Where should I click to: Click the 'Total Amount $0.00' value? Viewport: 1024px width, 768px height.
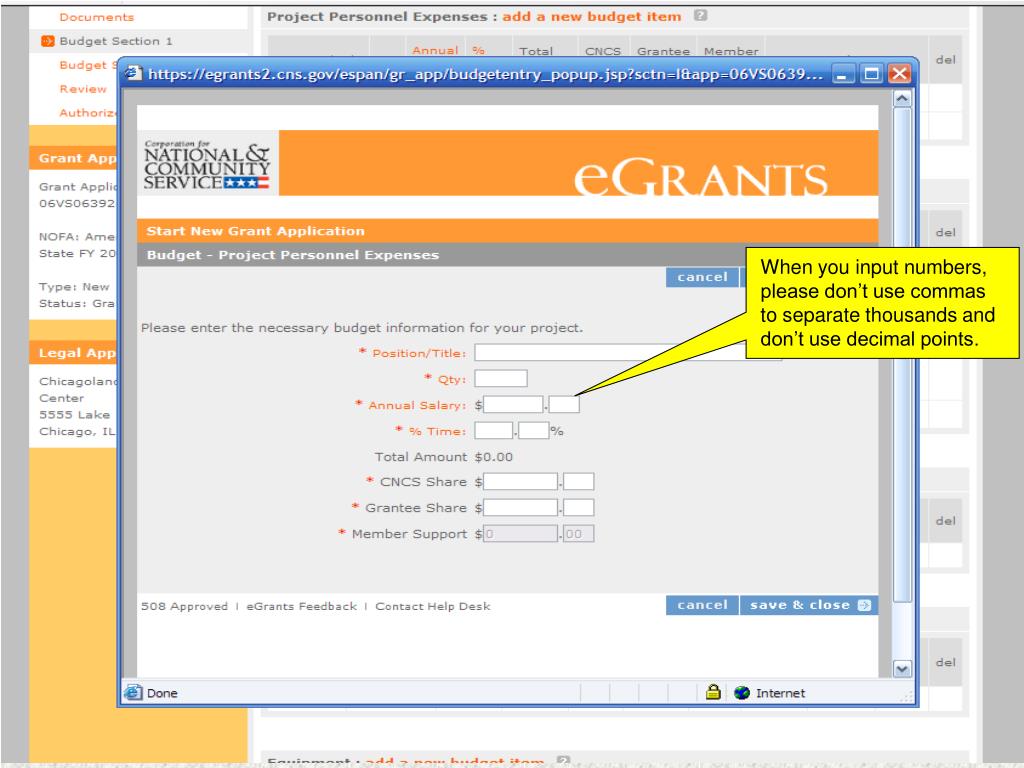[x=493, y=457]
